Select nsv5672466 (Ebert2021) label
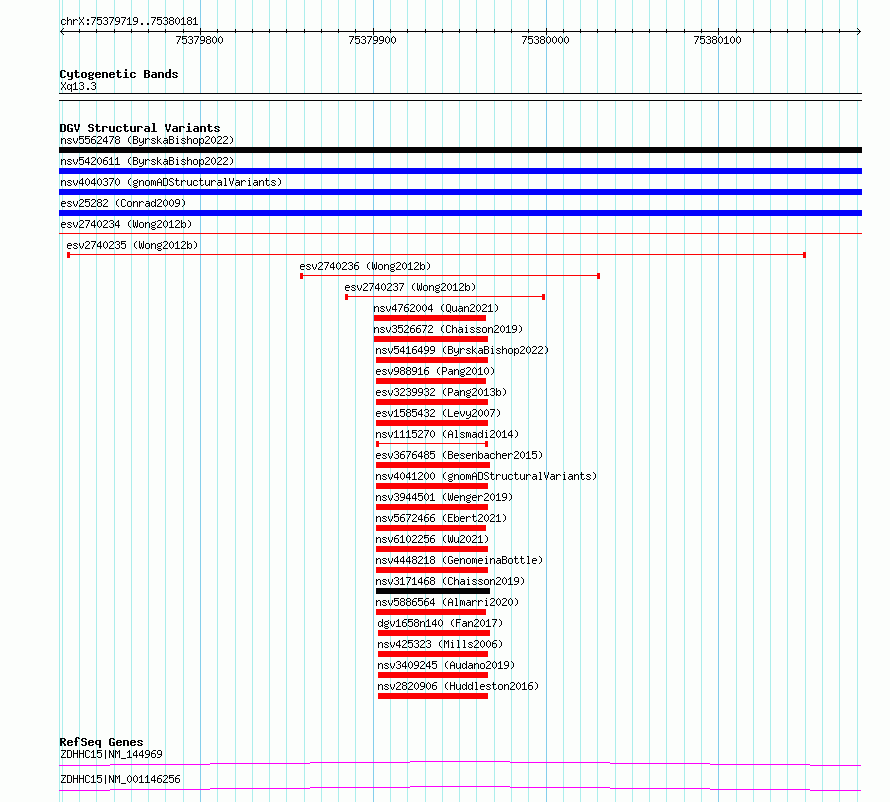 click(x=441, y=518)
